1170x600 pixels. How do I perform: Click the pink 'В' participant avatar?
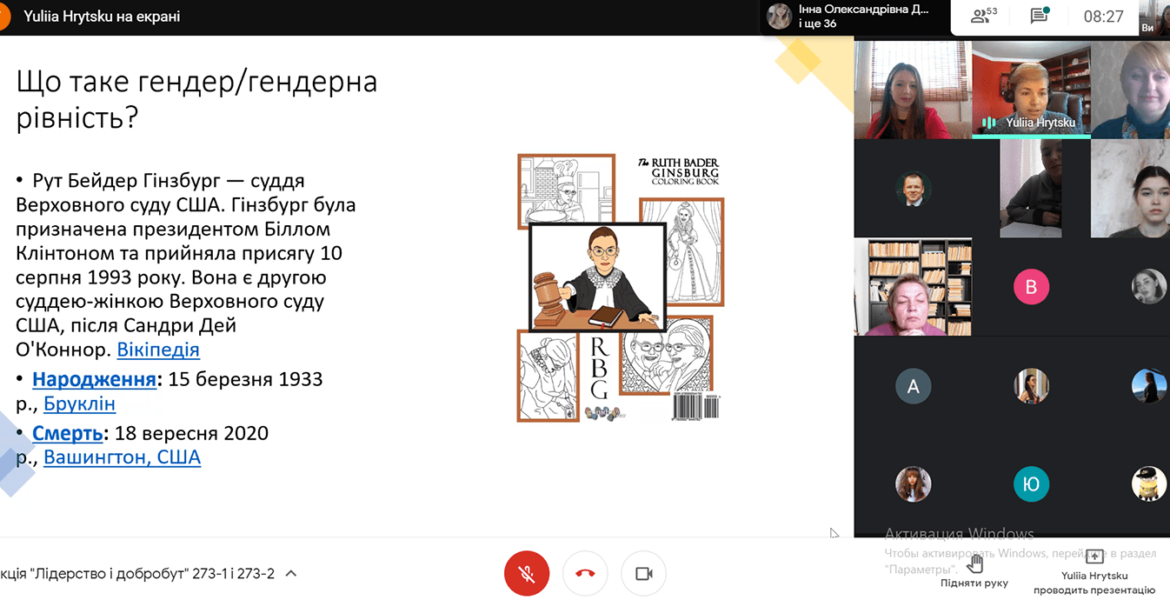tap(1031, 287)
